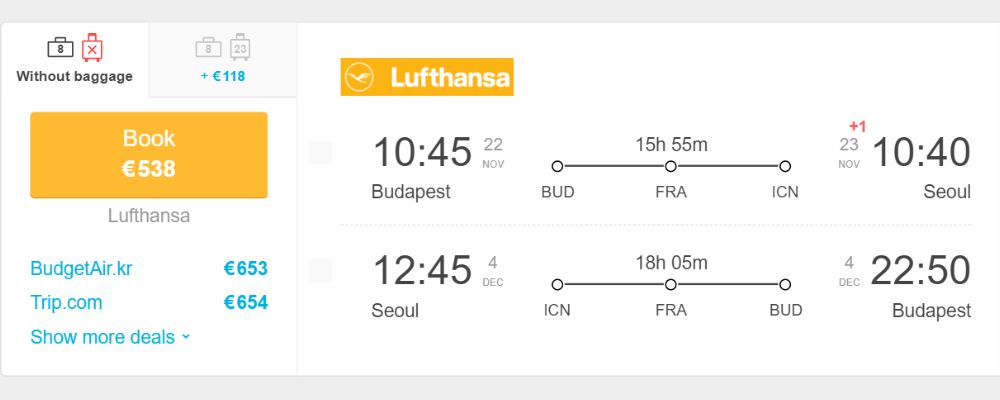Click the BUD departure dot on outbound route
The image size is (1000, 400).
click(x=557, y=167)
